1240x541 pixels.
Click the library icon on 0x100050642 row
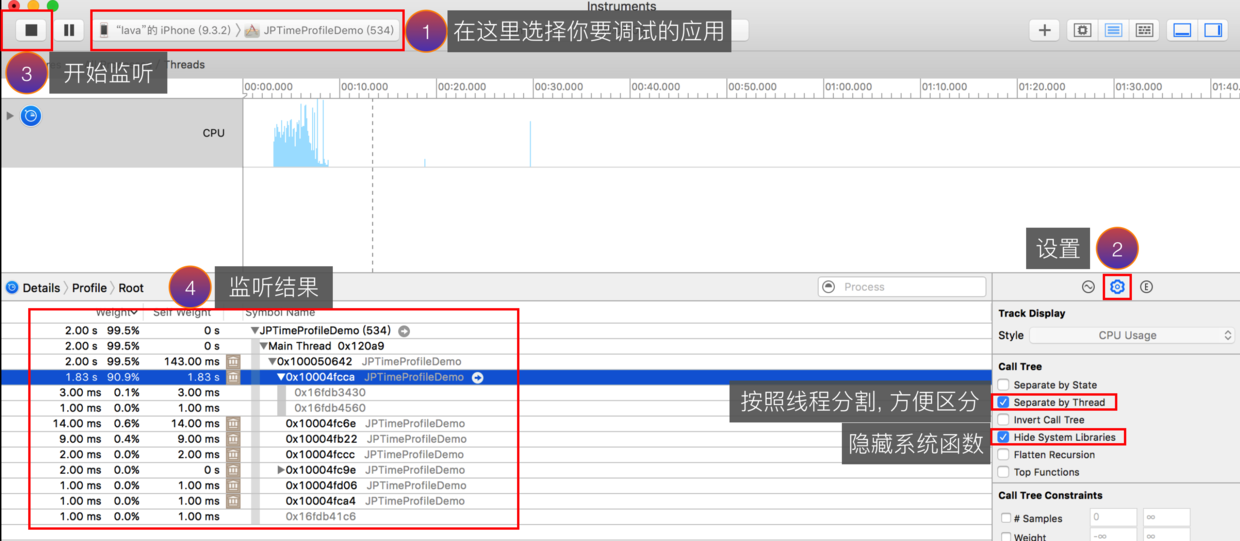coord(233,362)
